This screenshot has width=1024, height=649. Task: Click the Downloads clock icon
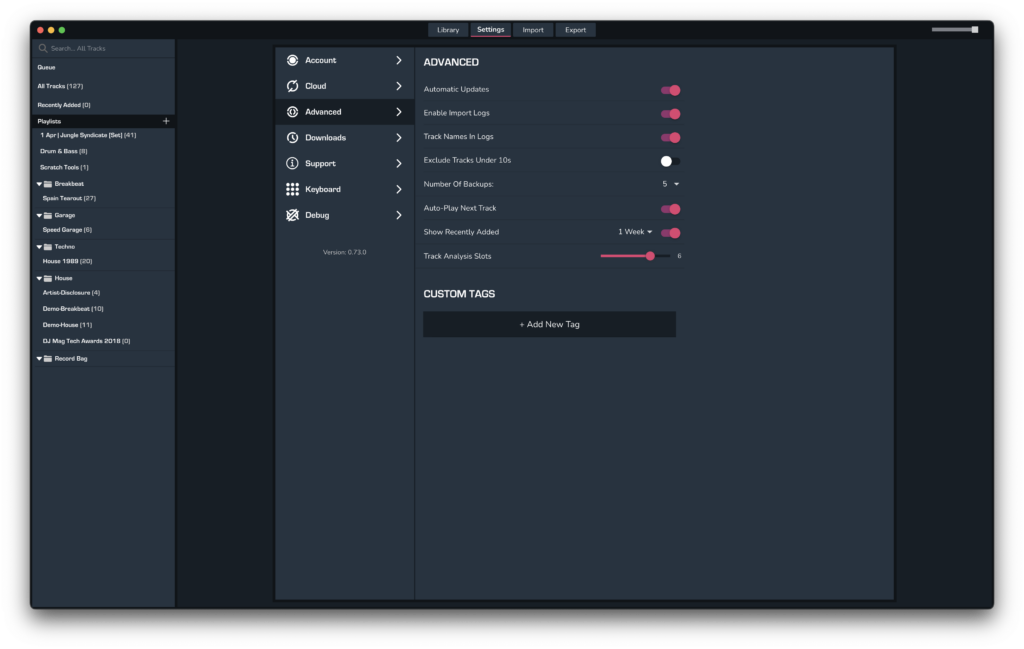(x=292, y=138)
